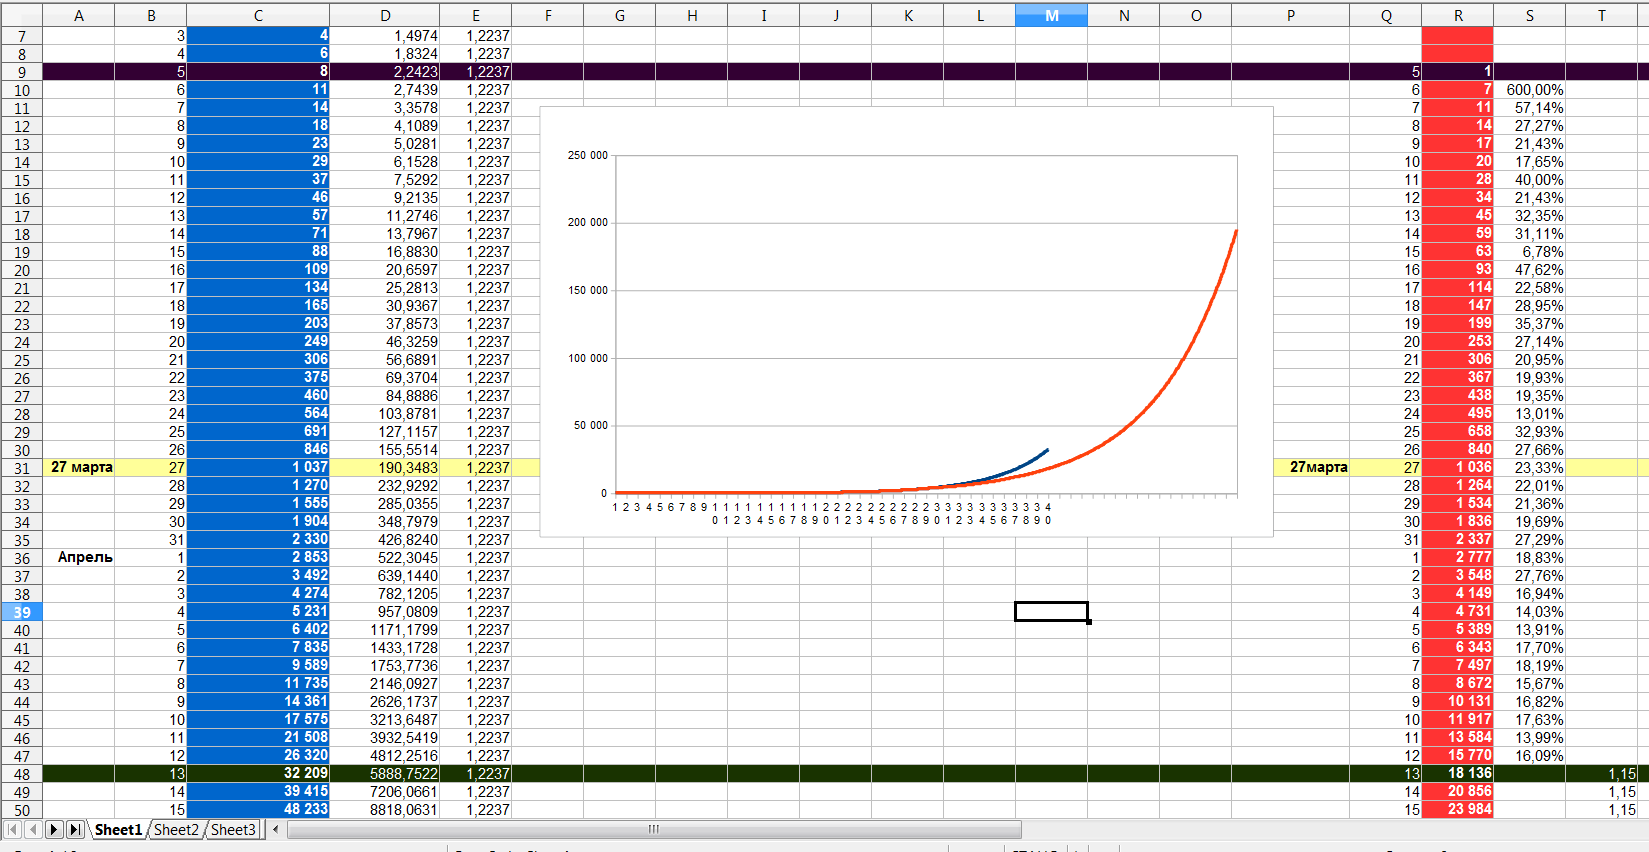Select cell with percentage 23,33%
1649x852 pixels.
tap(1530, 467)
